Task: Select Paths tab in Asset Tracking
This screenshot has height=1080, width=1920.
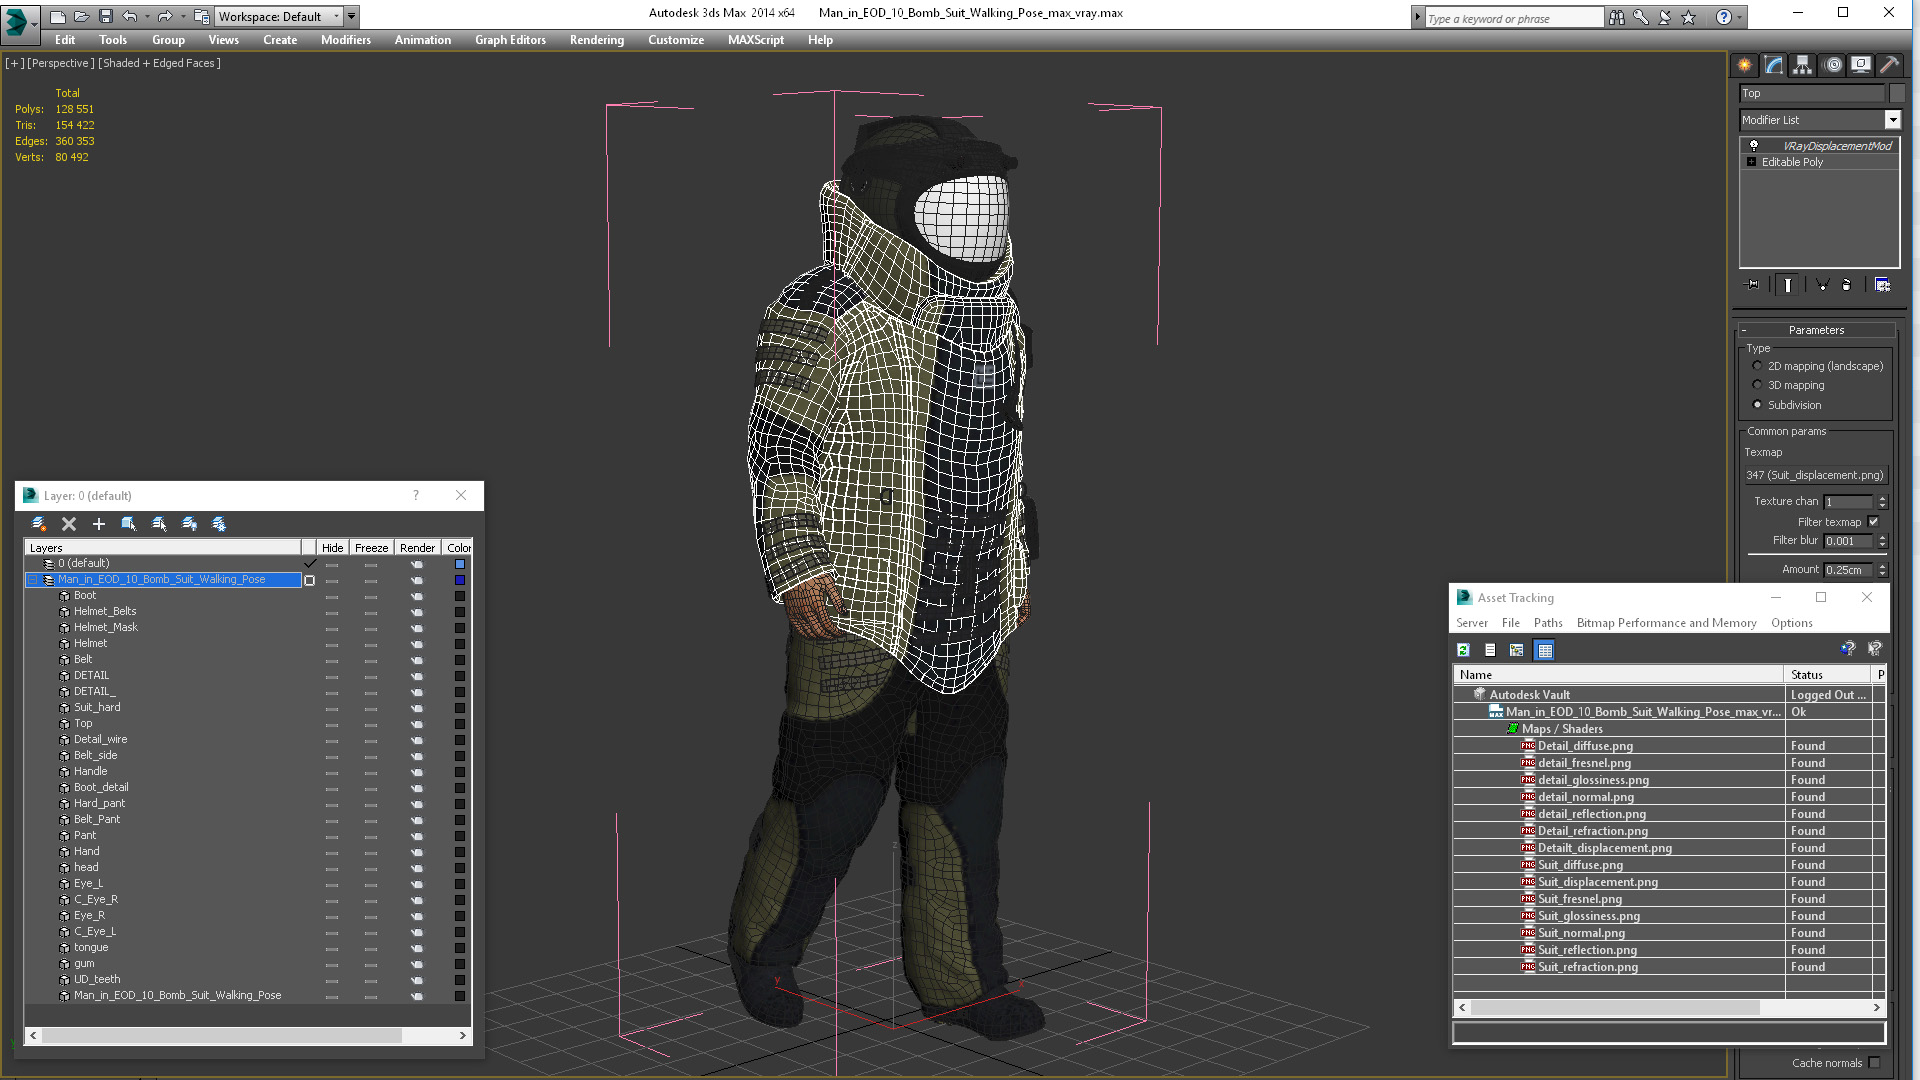Action: click(1547, 622)
